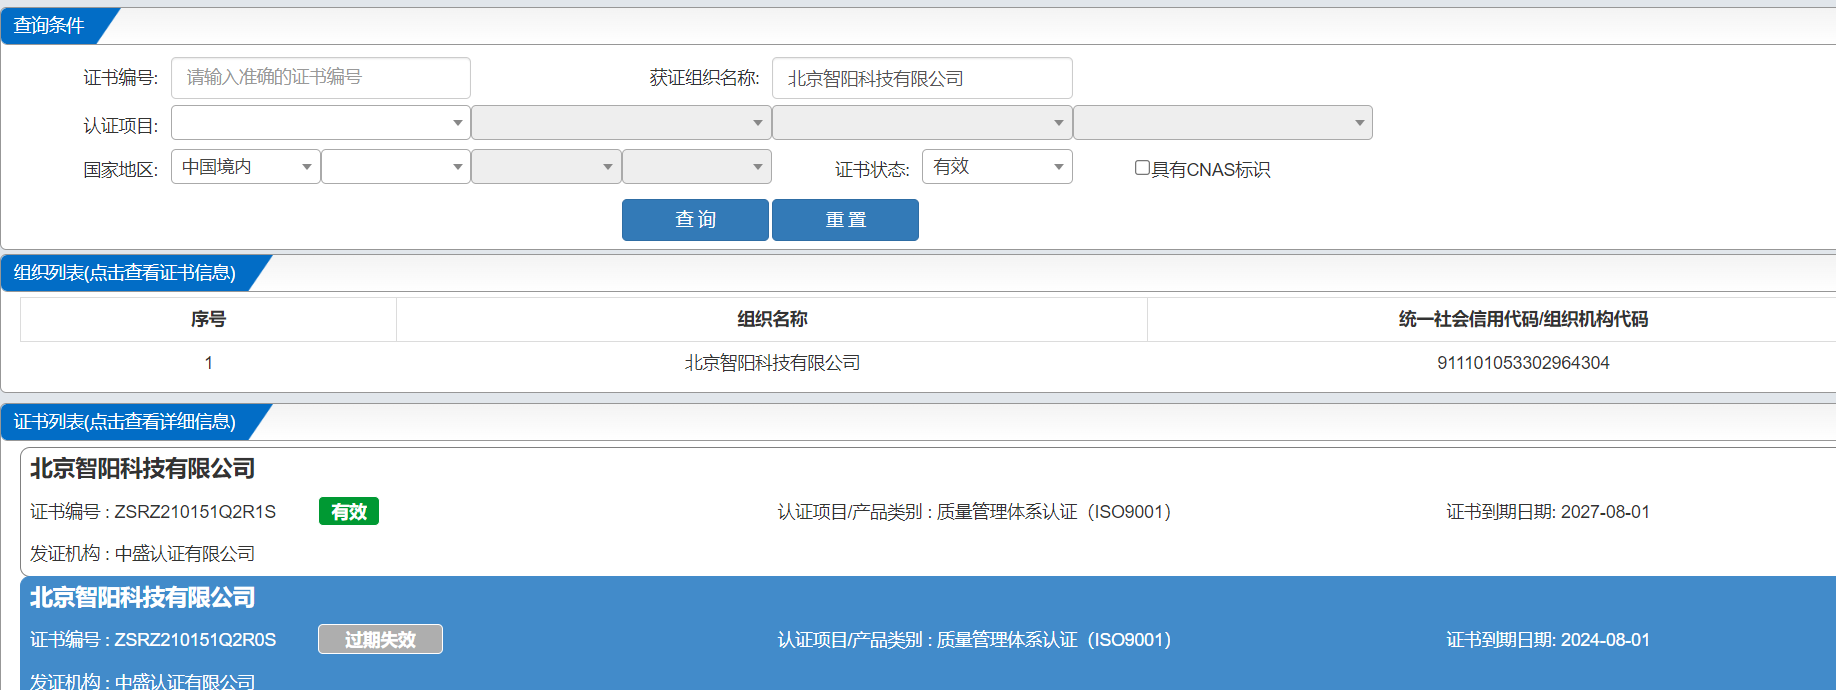Click the 重置 reset button

pos(845,220)
